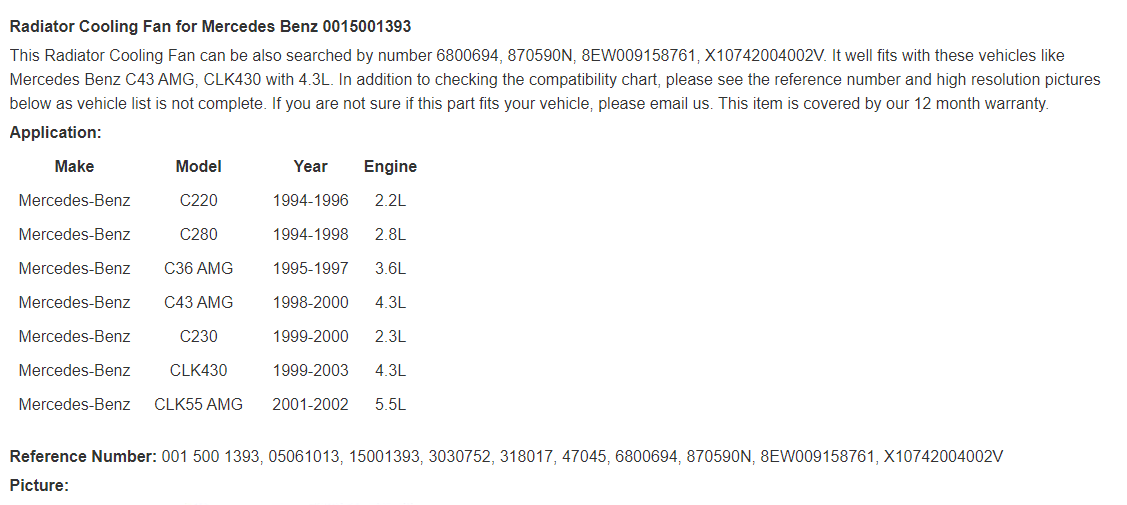This screenshot has height=505, width=1127.
Task: Click the 5.5L engine cell
Action: 390,404
